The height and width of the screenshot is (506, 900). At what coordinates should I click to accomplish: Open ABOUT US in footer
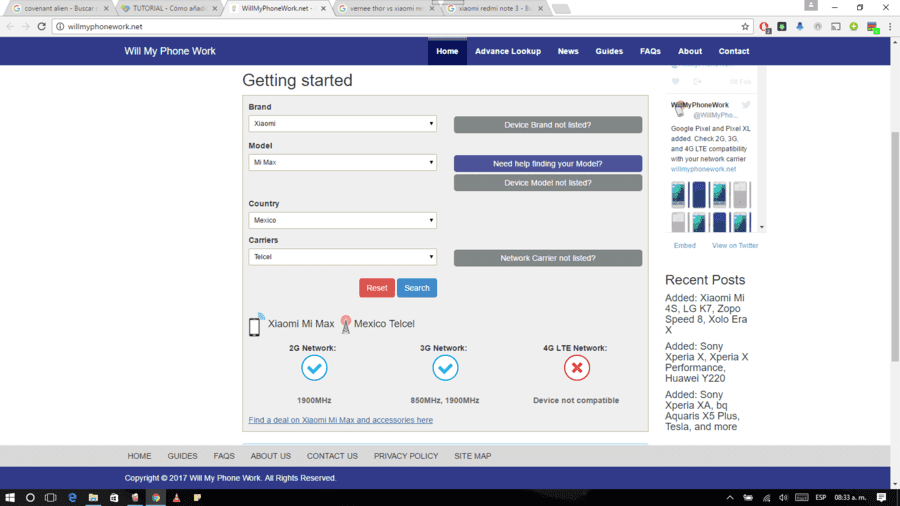[x=270, y=456]
